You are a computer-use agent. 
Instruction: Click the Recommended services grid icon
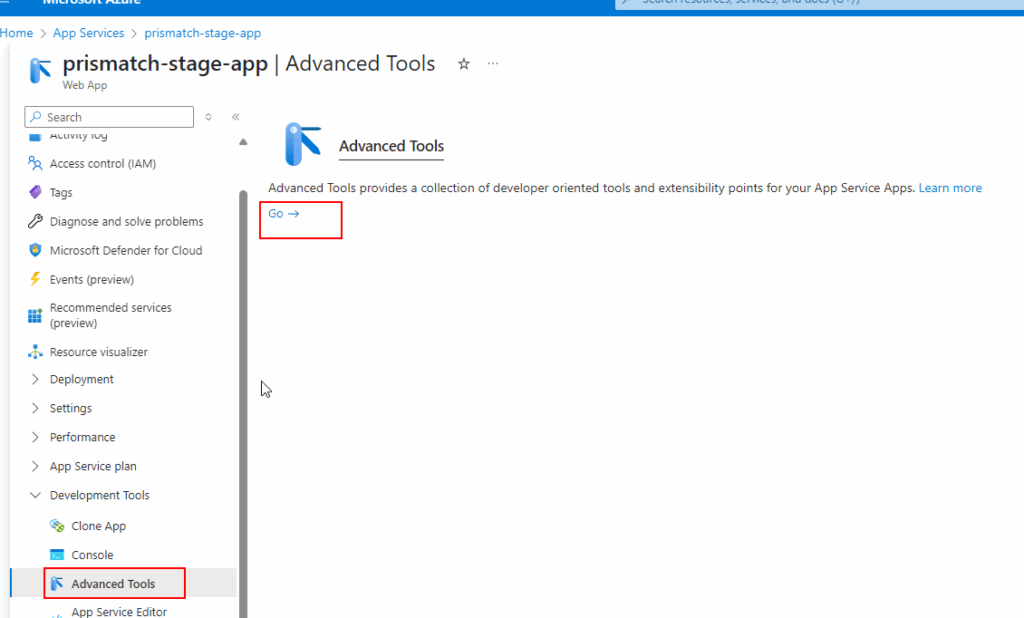point(35,316)
